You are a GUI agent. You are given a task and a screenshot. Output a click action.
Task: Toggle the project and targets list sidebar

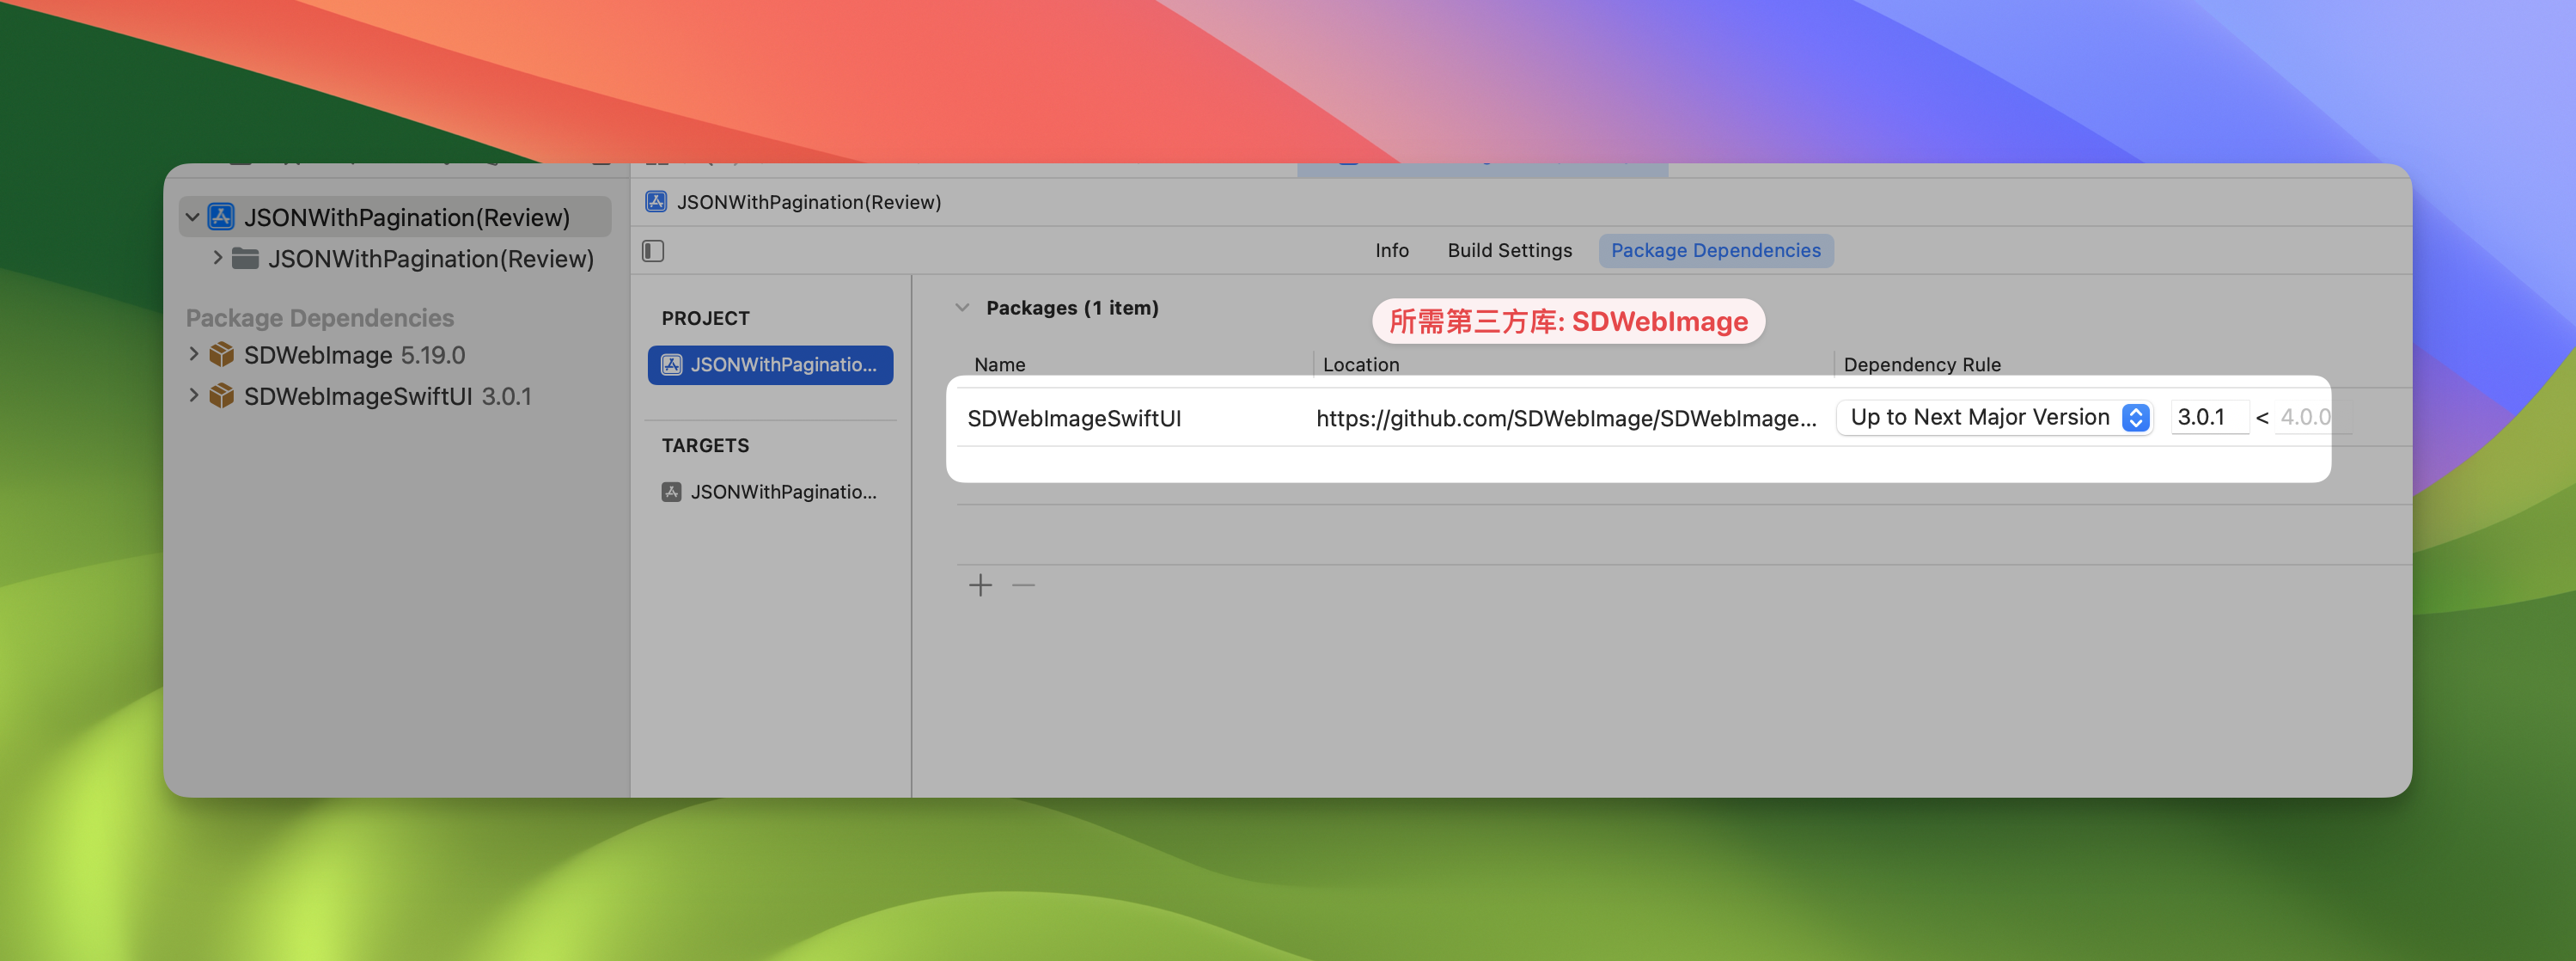653,250
